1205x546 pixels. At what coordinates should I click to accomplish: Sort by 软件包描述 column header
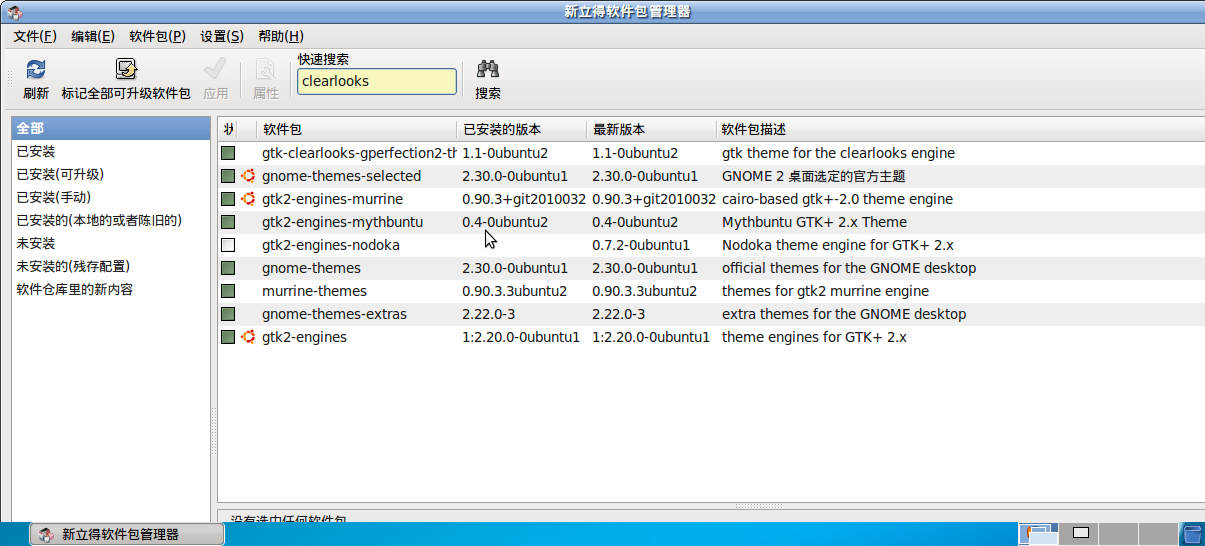pos(961,129)
